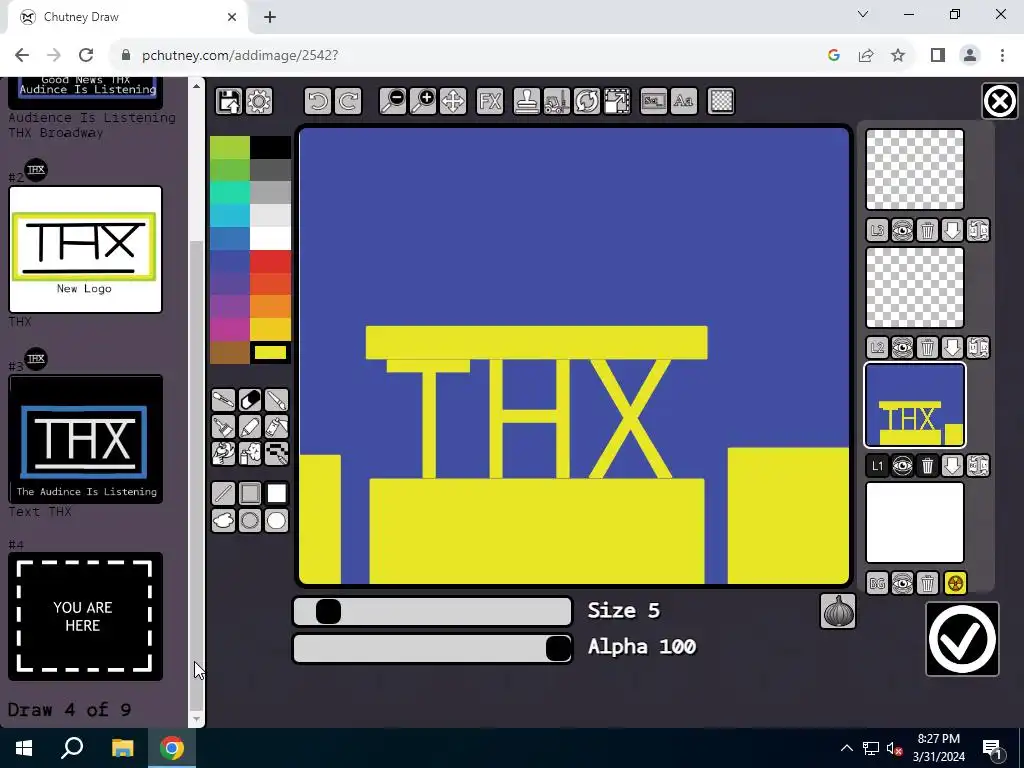Toggle visibility of layer L1
Viewport: 1024px width, 768px height.
click(902, 466)
